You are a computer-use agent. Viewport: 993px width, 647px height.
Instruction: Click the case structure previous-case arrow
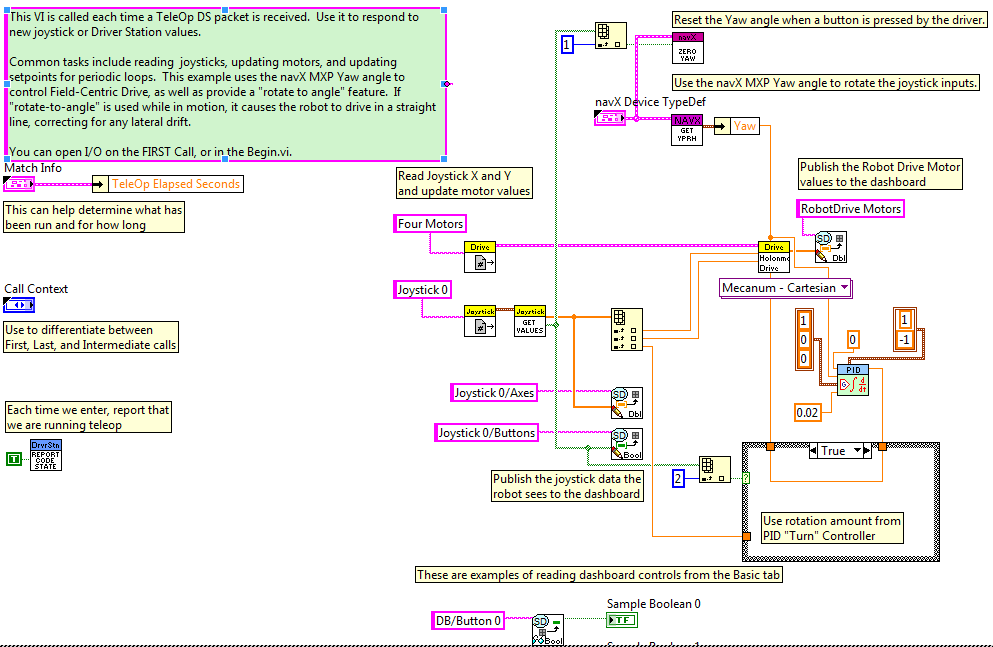click(x=814, y=451)
